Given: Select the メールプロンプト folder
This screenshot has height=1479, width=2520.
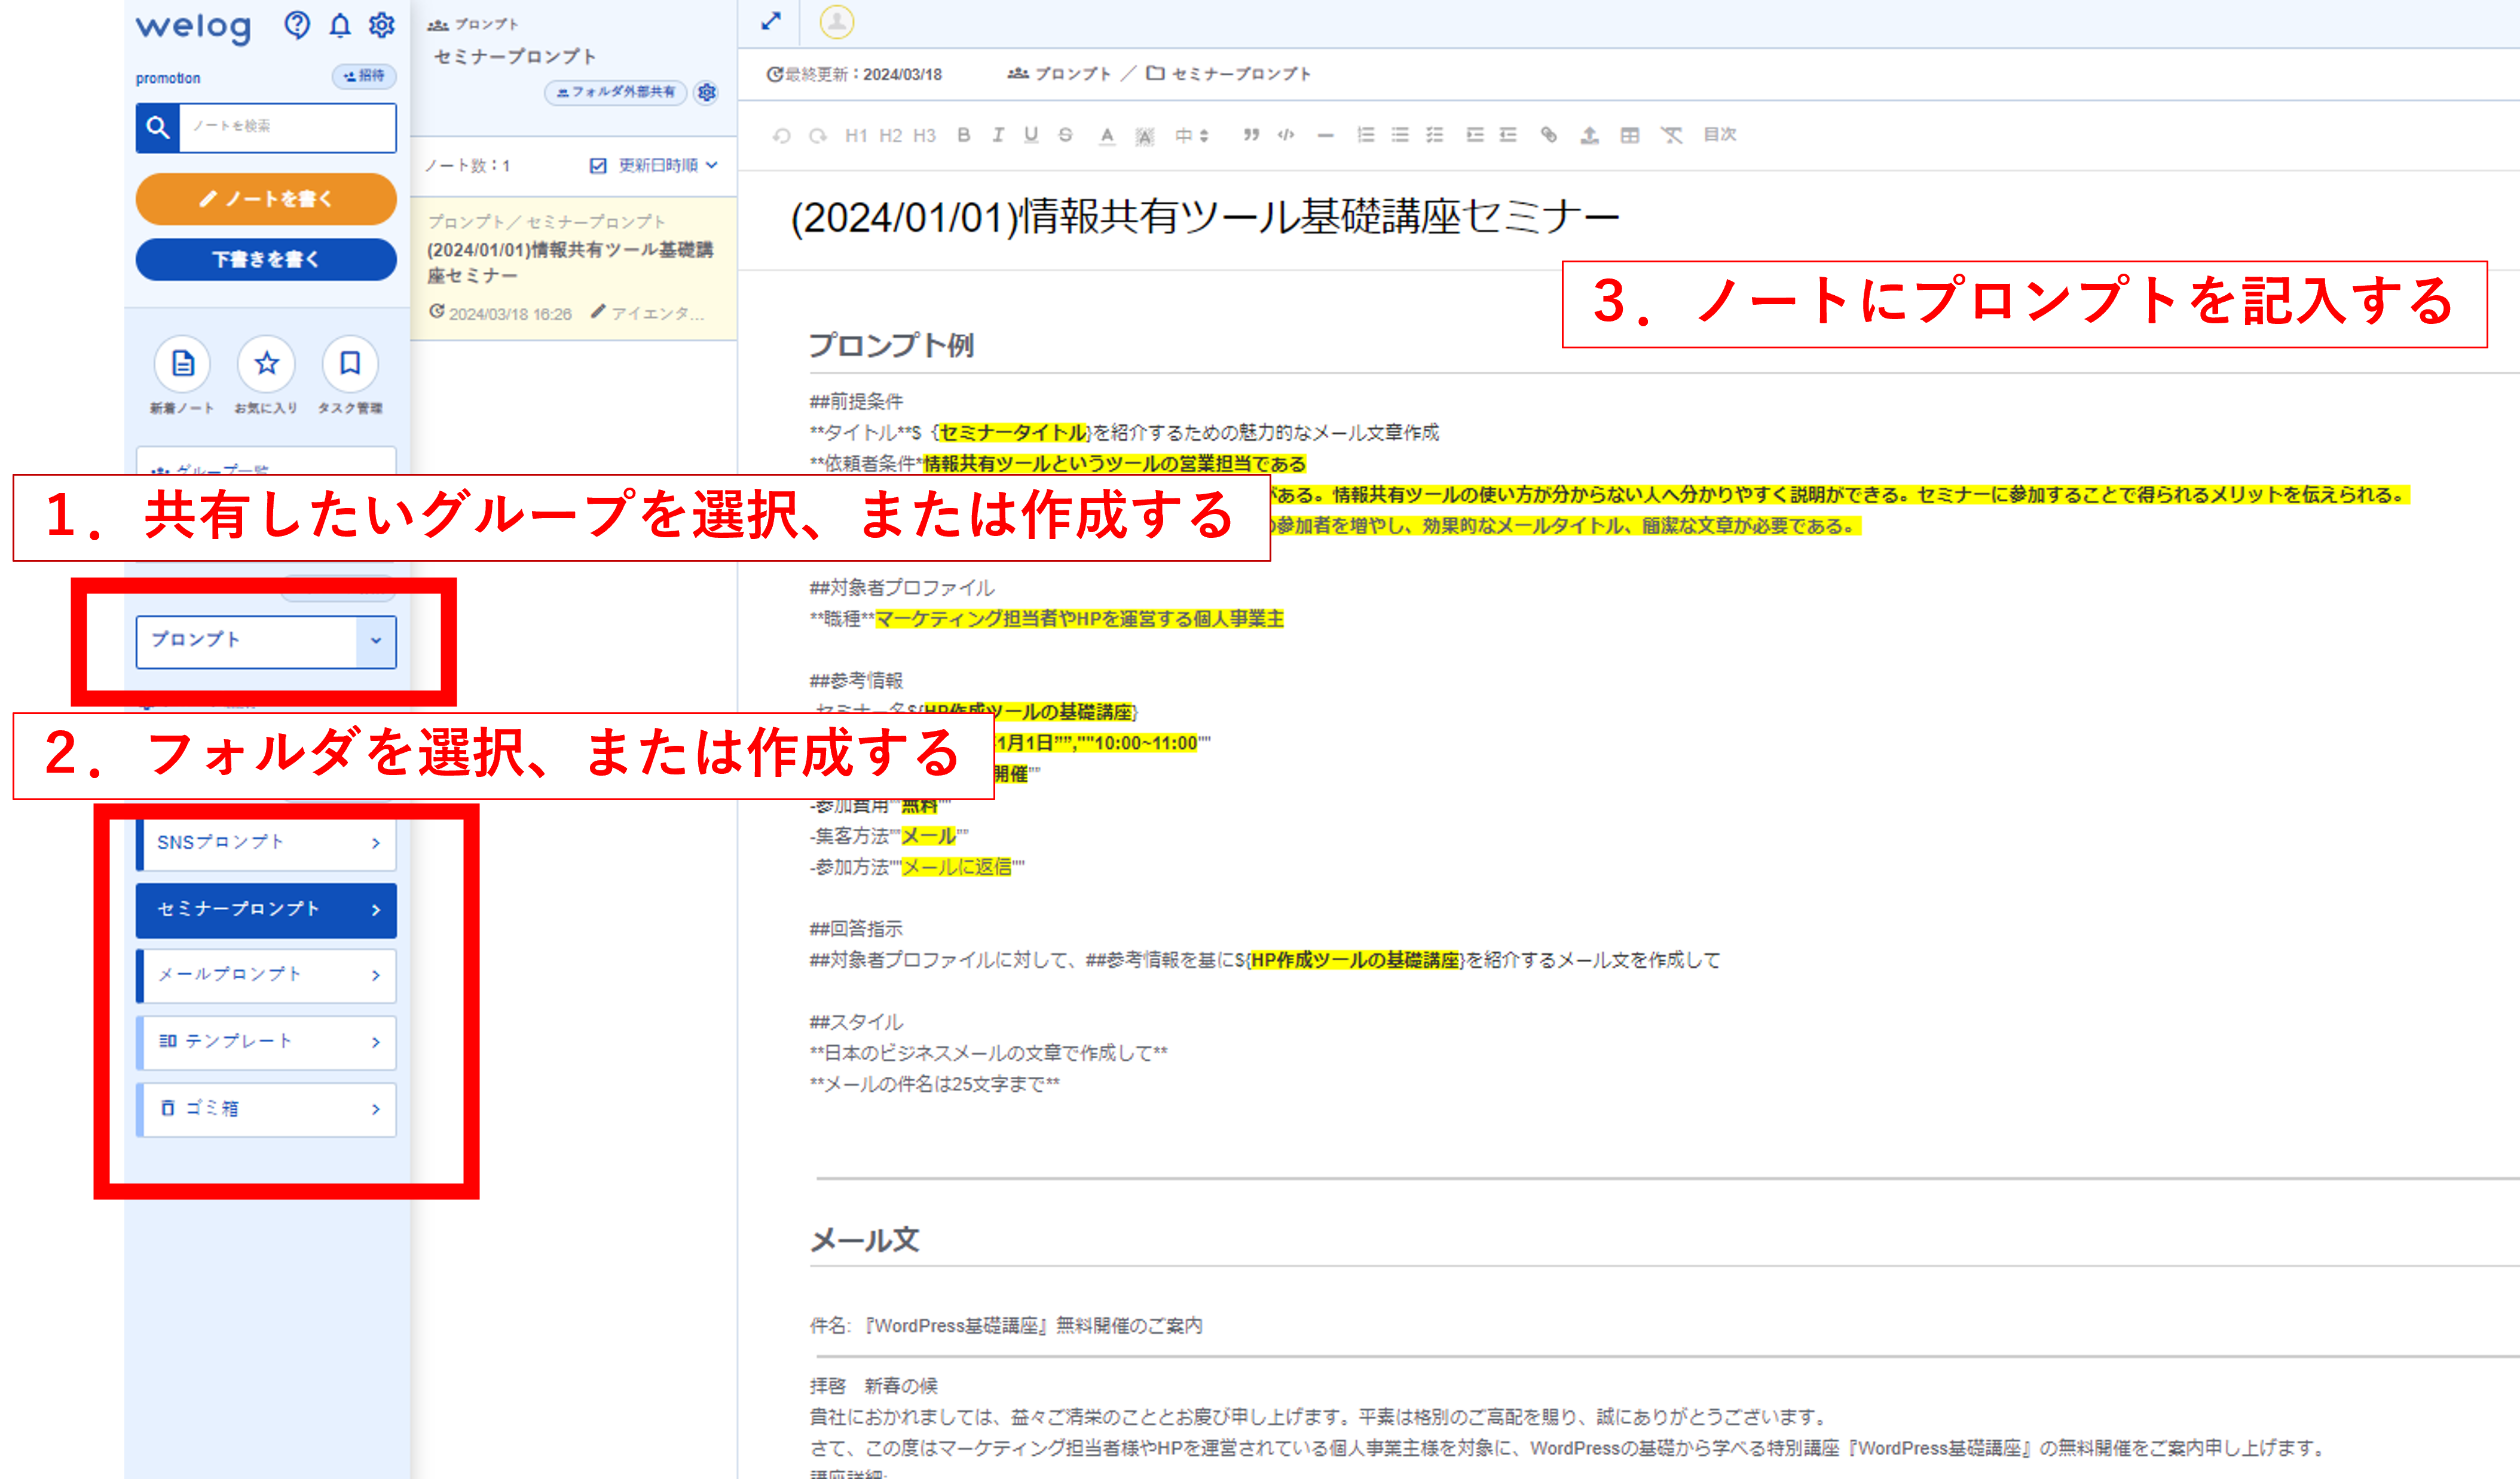Looking at the screenshot, I should (266, 975).
